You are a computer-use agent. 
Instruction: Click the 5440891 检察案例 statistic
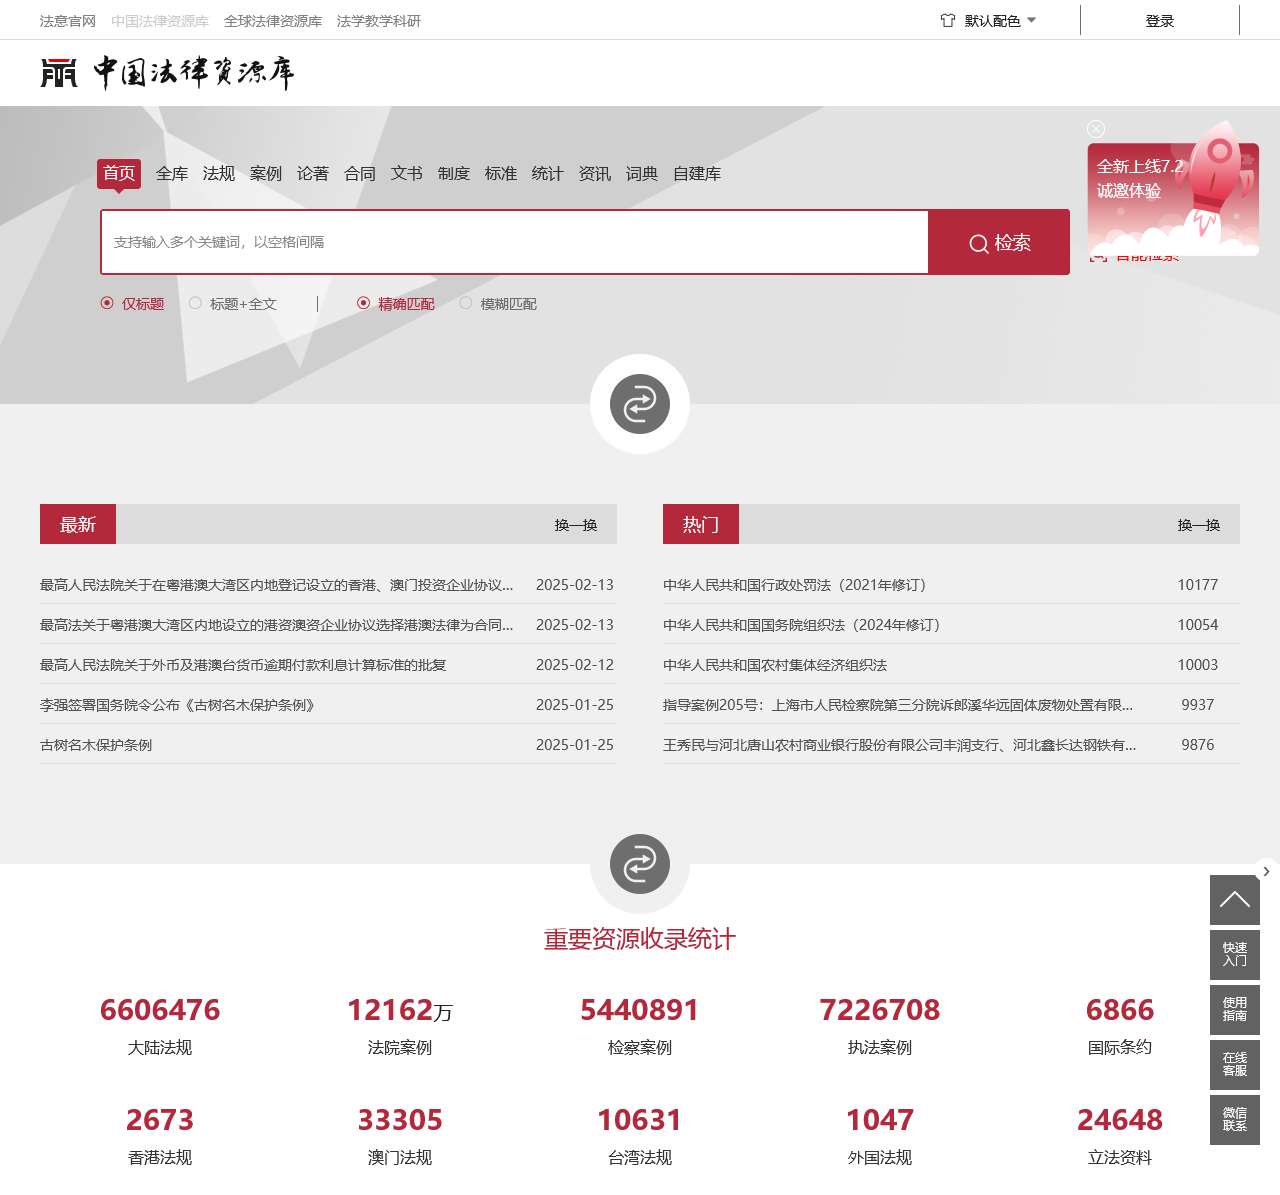640,1027
